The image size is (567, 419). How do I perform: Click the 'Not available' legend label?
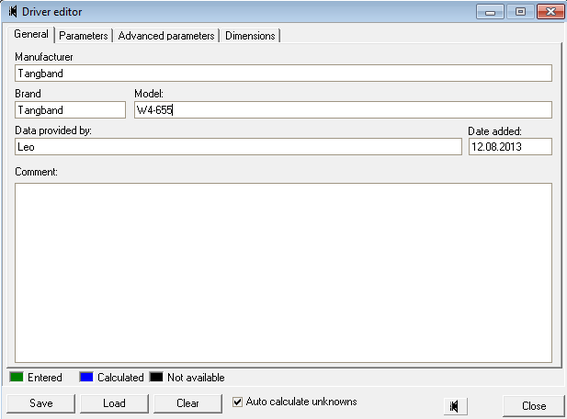coord(196,377)
